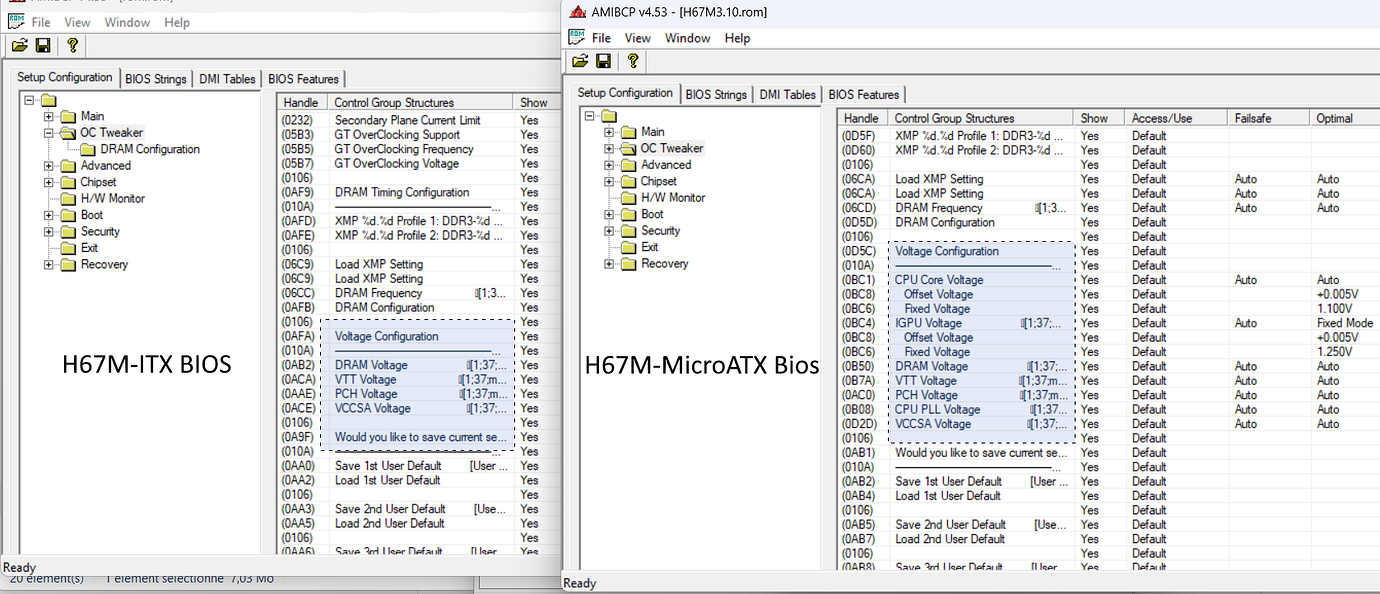Select CPU PLL Voltage row in right window
The height and width of the screenshot is (594, 1380).
click(937, 409)
